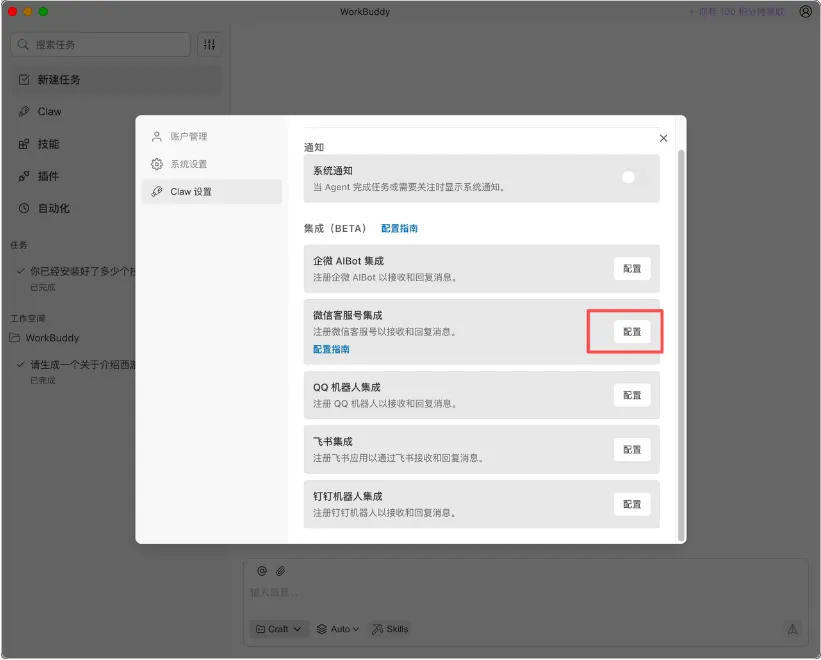Open 新建任务 in the sidebar
Viewport: 821px width, 660px height.
point(116,80)
